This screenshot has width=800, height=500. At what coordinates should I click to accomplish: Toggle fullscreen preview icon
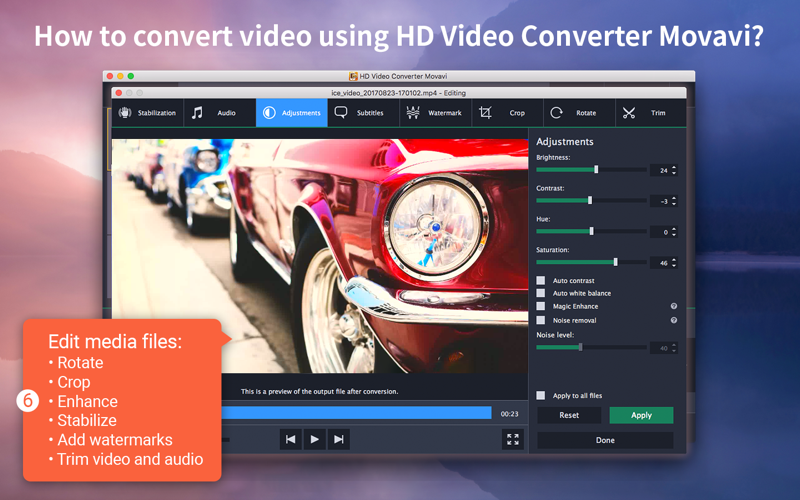[x=513, y=439]
